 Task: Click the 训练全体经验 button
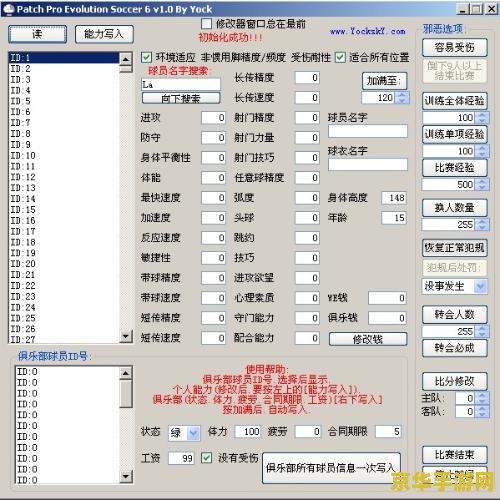454,101
